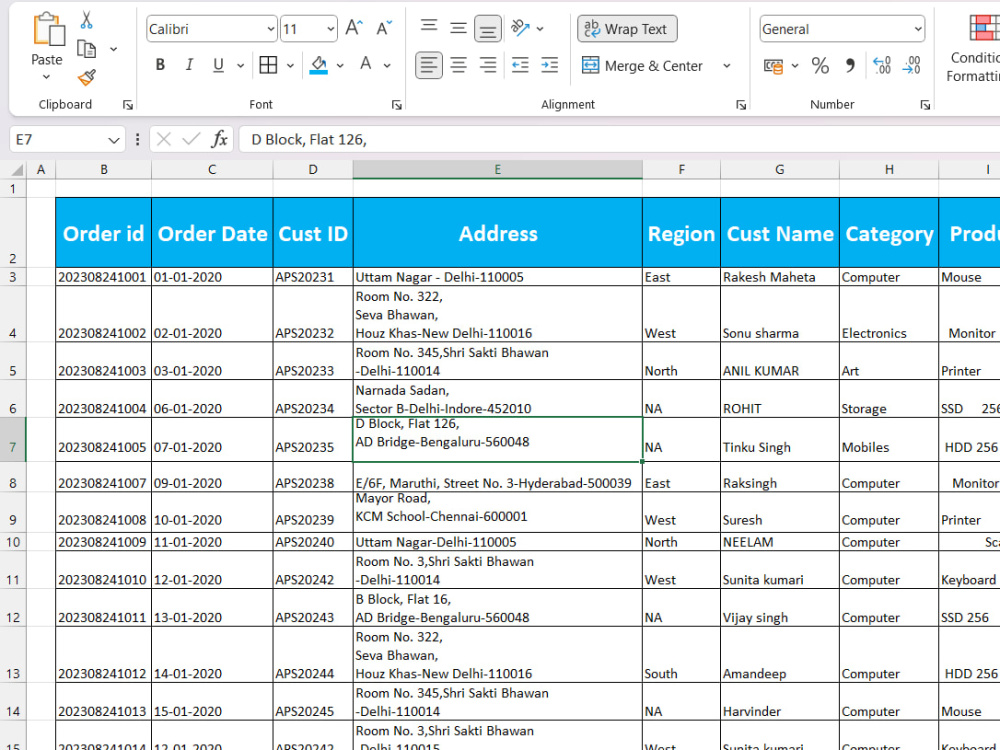Screen dimensions: 1000x750
Task: Apply font color with the A icon
Action: pos(365,64)
